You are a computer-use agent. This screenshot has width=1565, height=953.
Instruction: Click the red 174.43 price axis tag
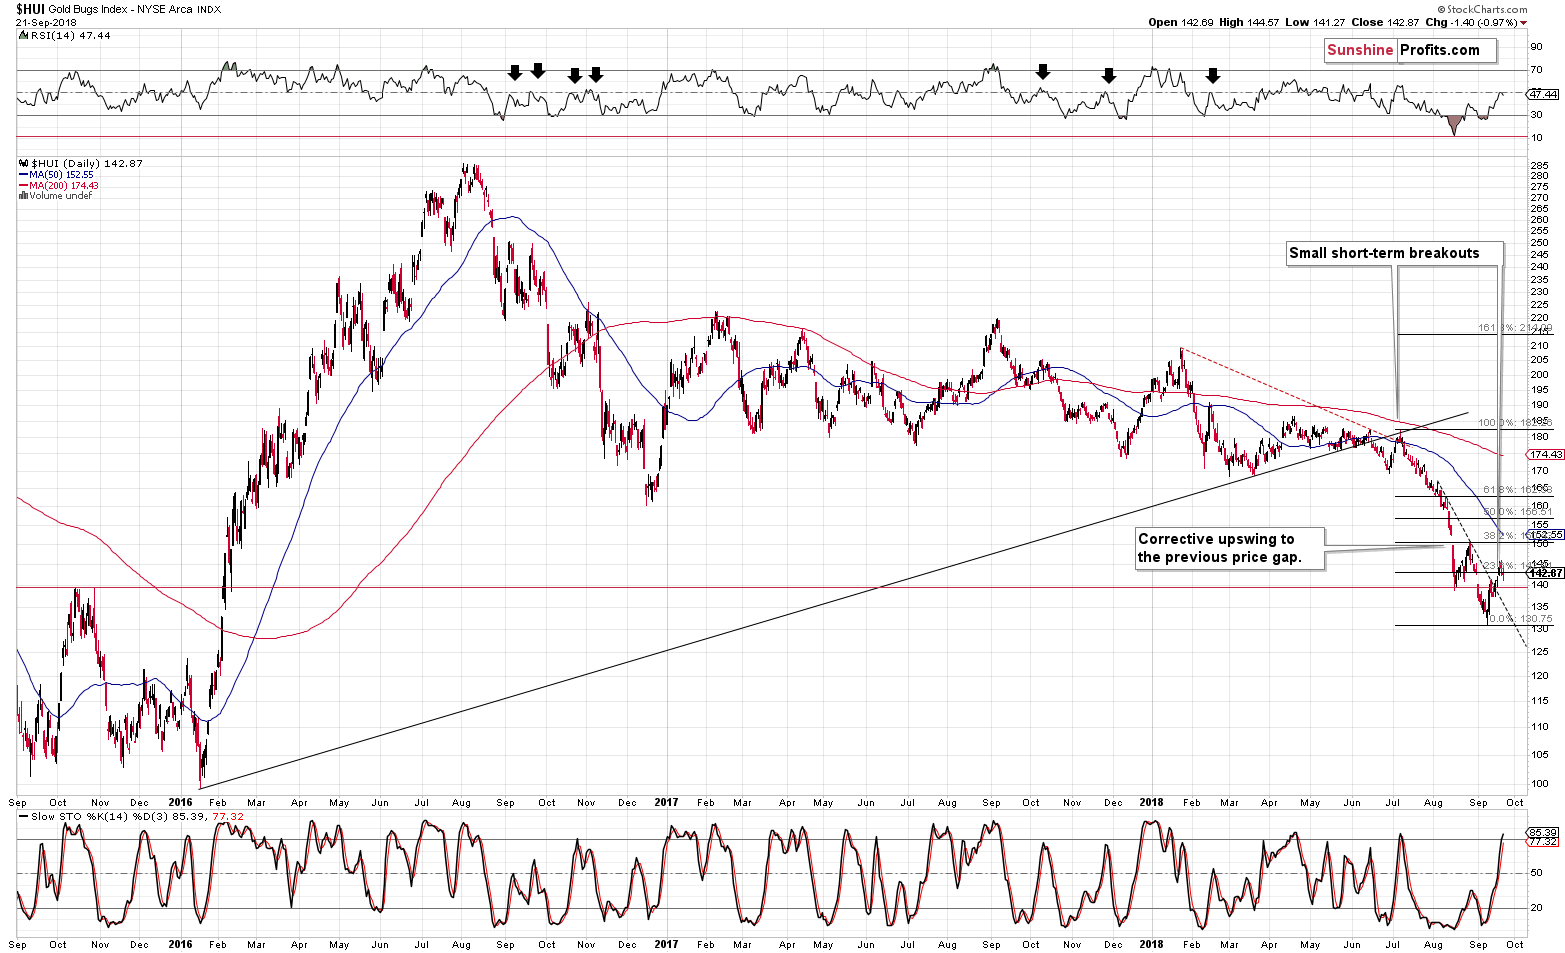pyautogui.click(x=1548, y=454)
